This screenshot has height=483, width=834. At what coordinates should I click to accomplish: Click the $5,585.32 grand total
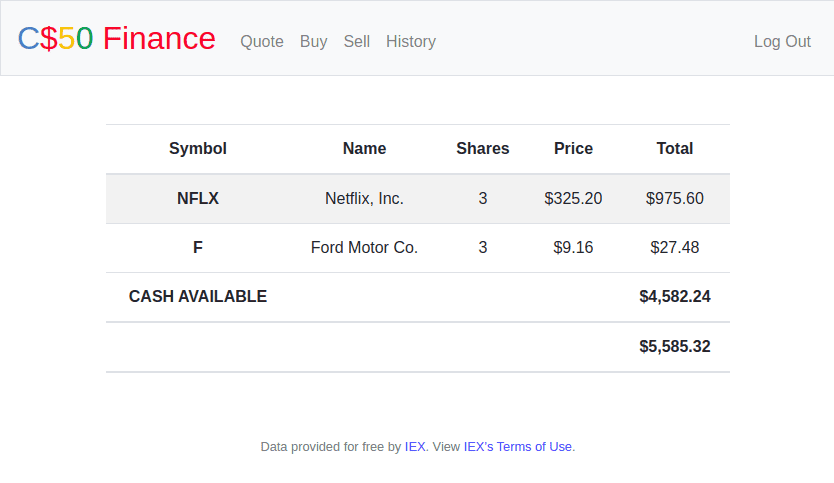pyautogui.click(x=674, y=346)
